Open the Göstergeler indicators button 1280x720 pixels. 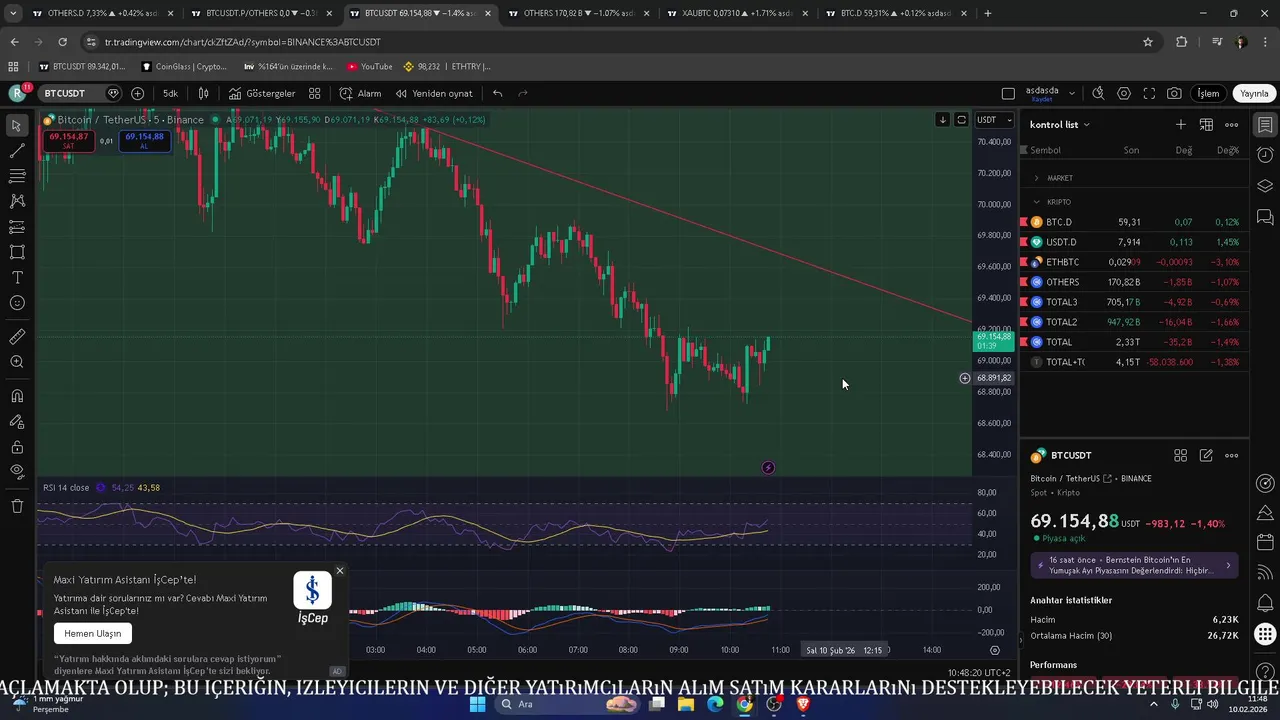(262, 93)
